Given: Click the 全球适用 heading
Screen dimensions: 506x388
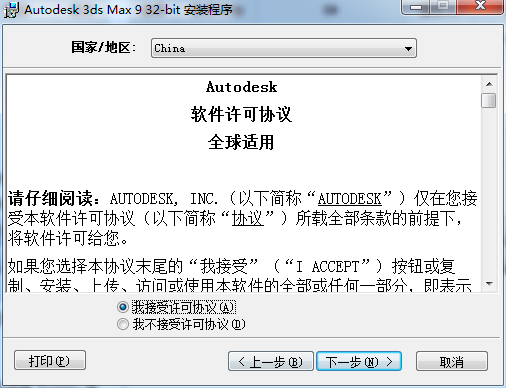Looking at the screenshot, I should click(241, 142).
